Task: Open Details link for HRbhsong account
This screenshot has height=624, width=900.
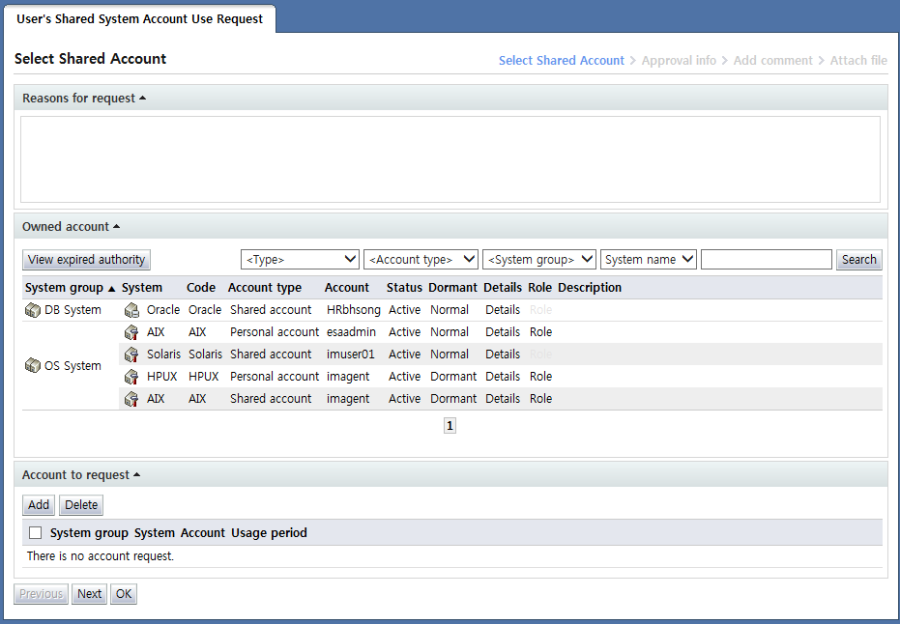Action: coord(503,310)
